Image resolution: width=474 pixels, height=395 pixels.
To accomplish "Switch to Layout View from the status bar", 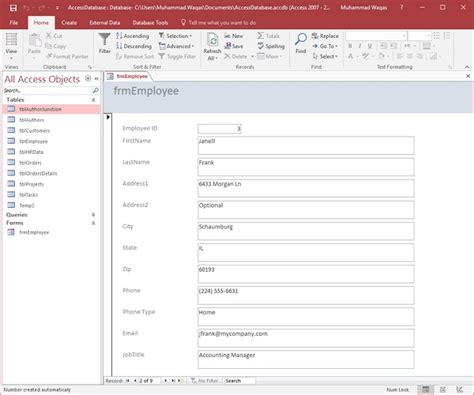I will click(x=443, y=389).
